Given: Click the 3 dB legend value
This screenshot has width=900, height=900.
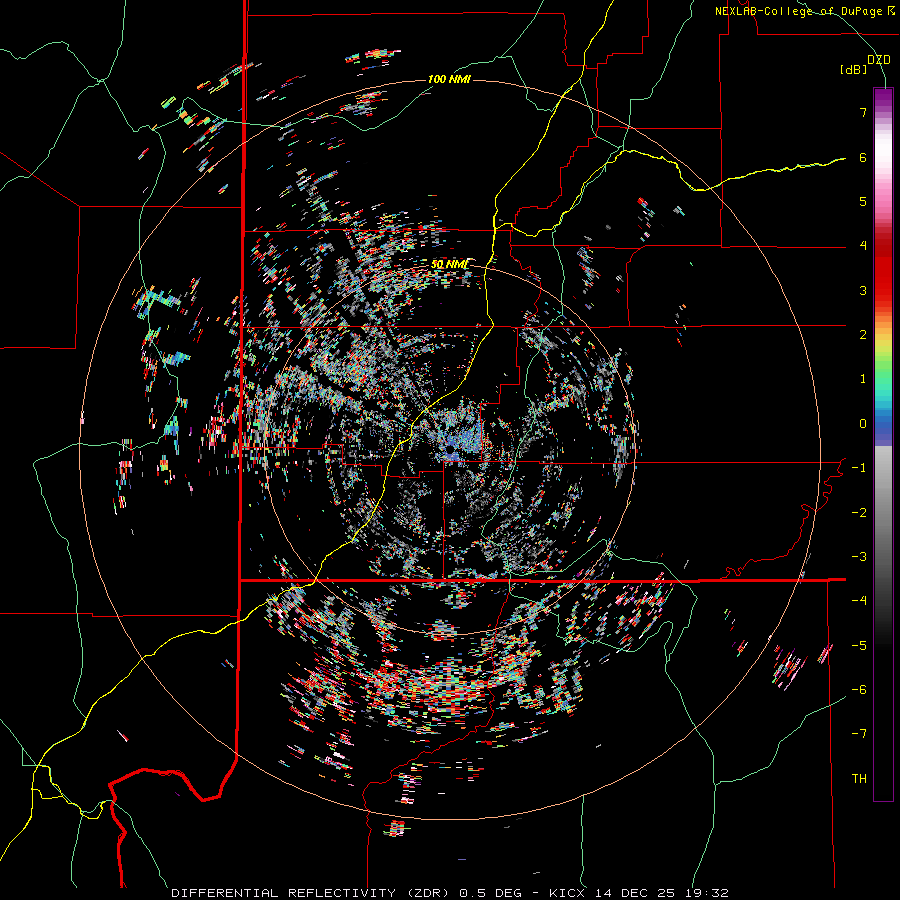Looking at the screenshot, I should (x=863, y=290).
